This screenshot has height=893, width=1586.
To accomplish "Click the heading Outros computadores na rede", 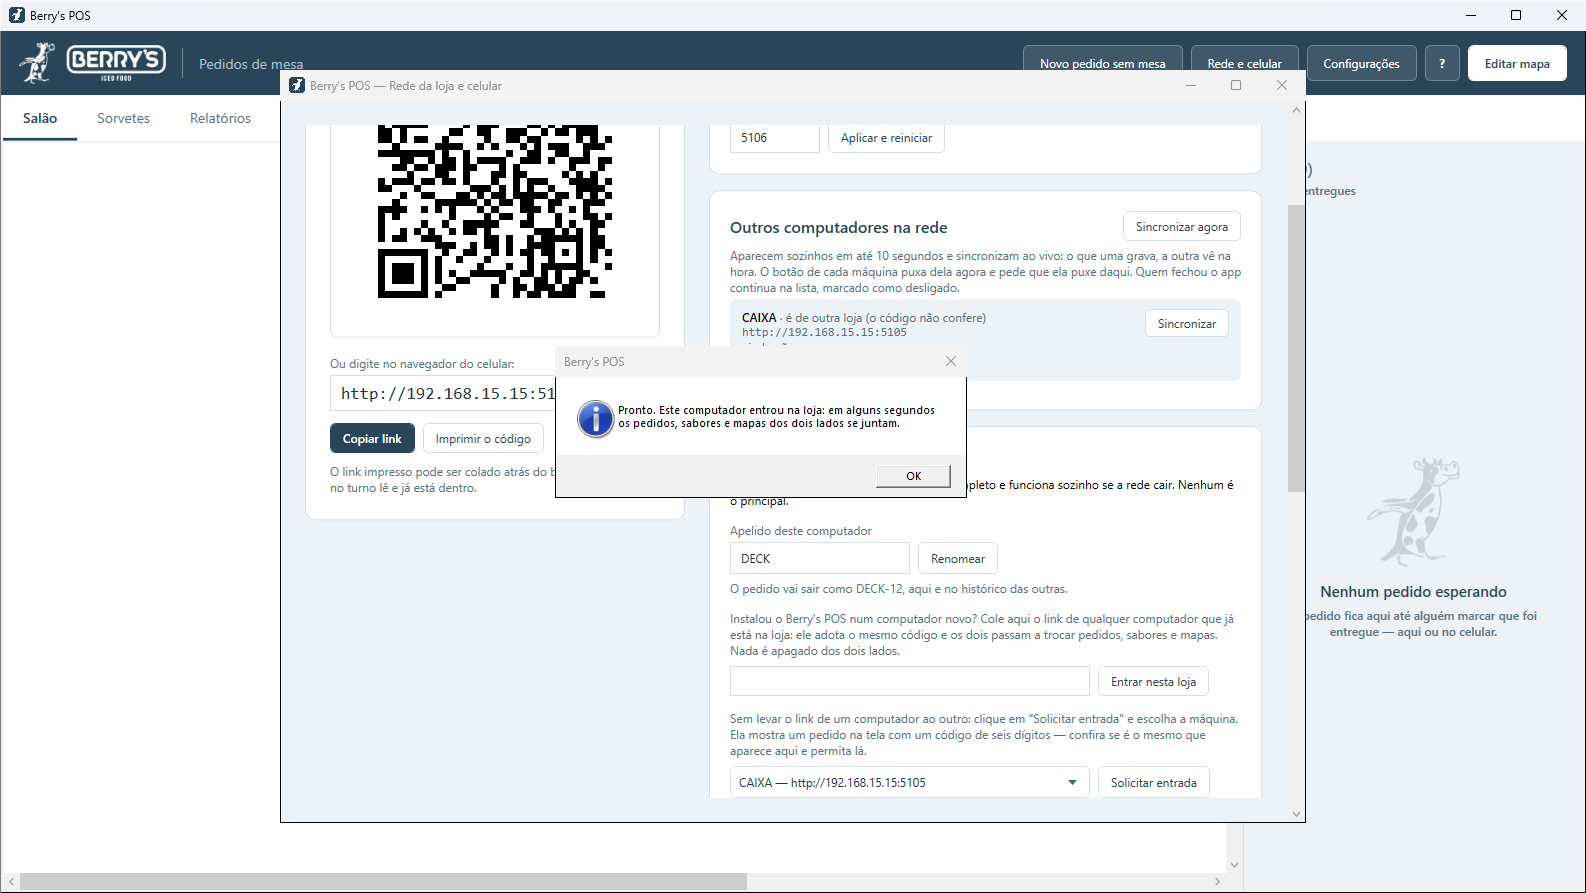I will click(838, 227).
